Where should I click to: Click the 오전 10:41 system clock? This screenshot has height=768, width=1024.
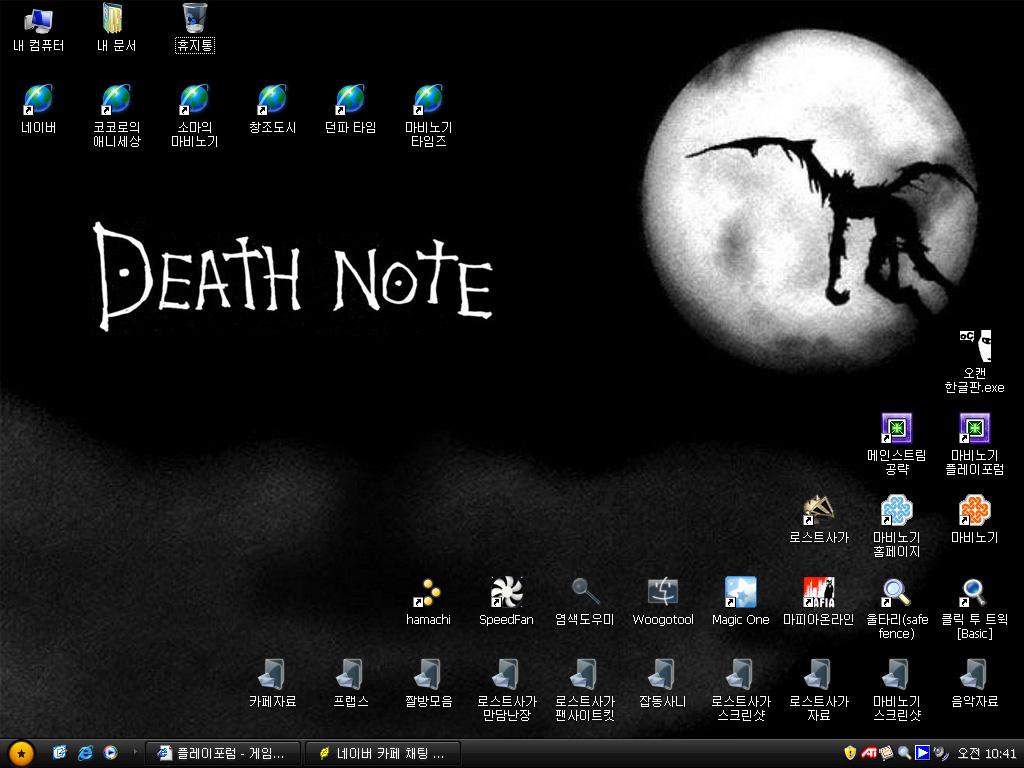point(987,754)
